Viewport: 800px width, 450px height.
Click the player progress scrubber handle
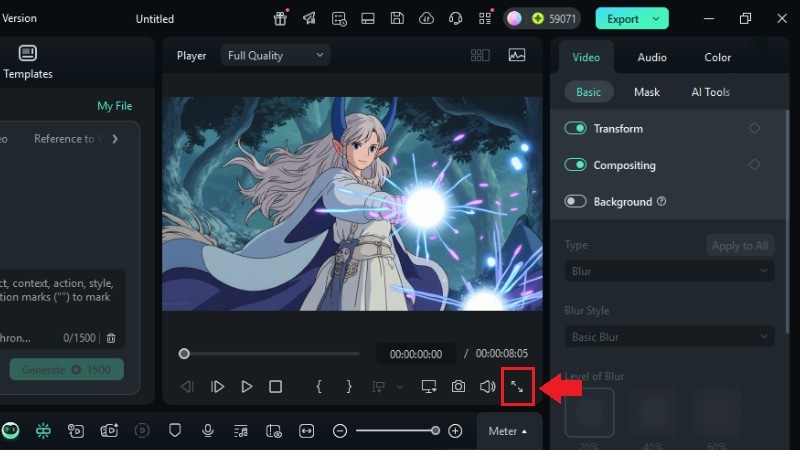(184, 354)
